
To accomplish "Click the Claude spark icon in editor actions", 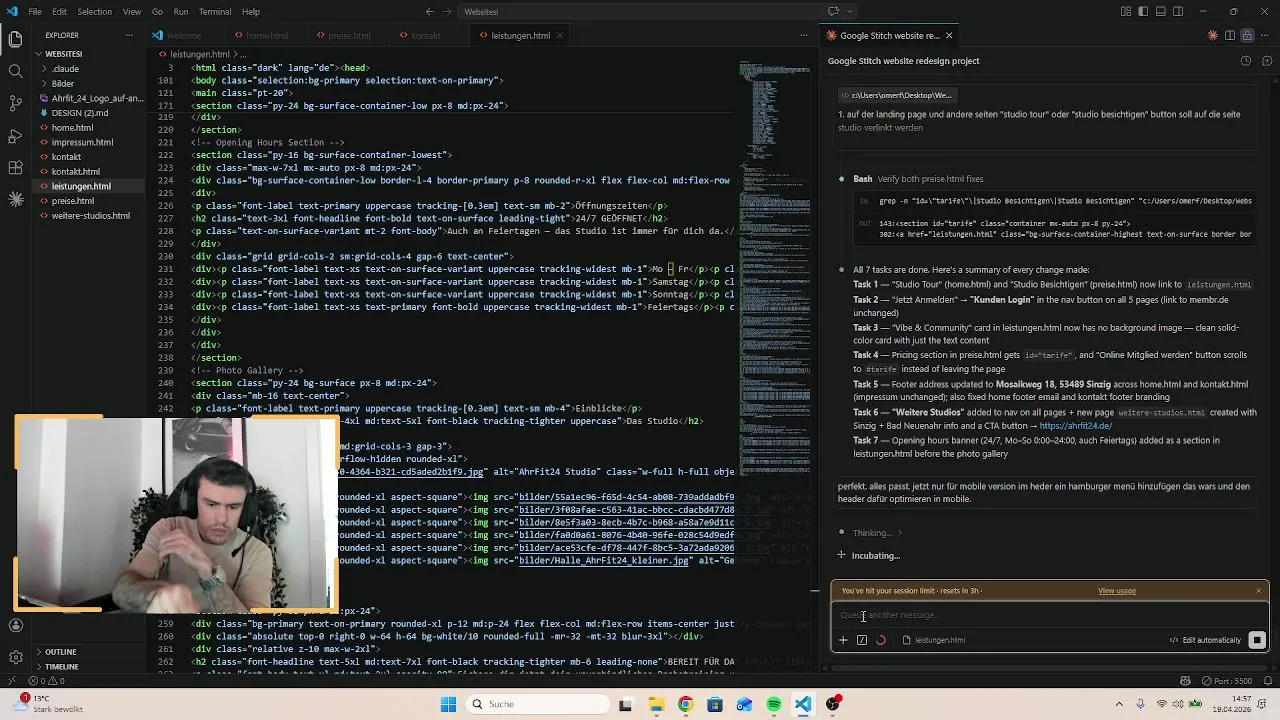I will click(1213, 35).
